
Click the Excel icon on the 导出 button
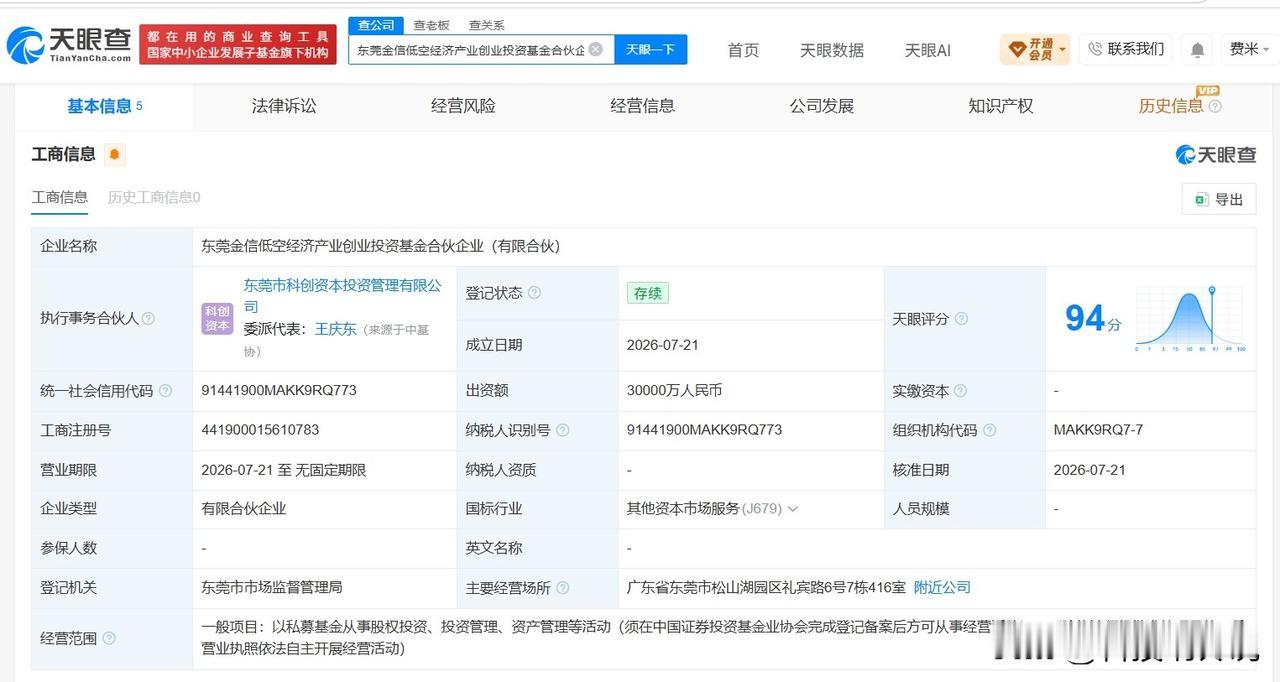tap(1201, 199)
